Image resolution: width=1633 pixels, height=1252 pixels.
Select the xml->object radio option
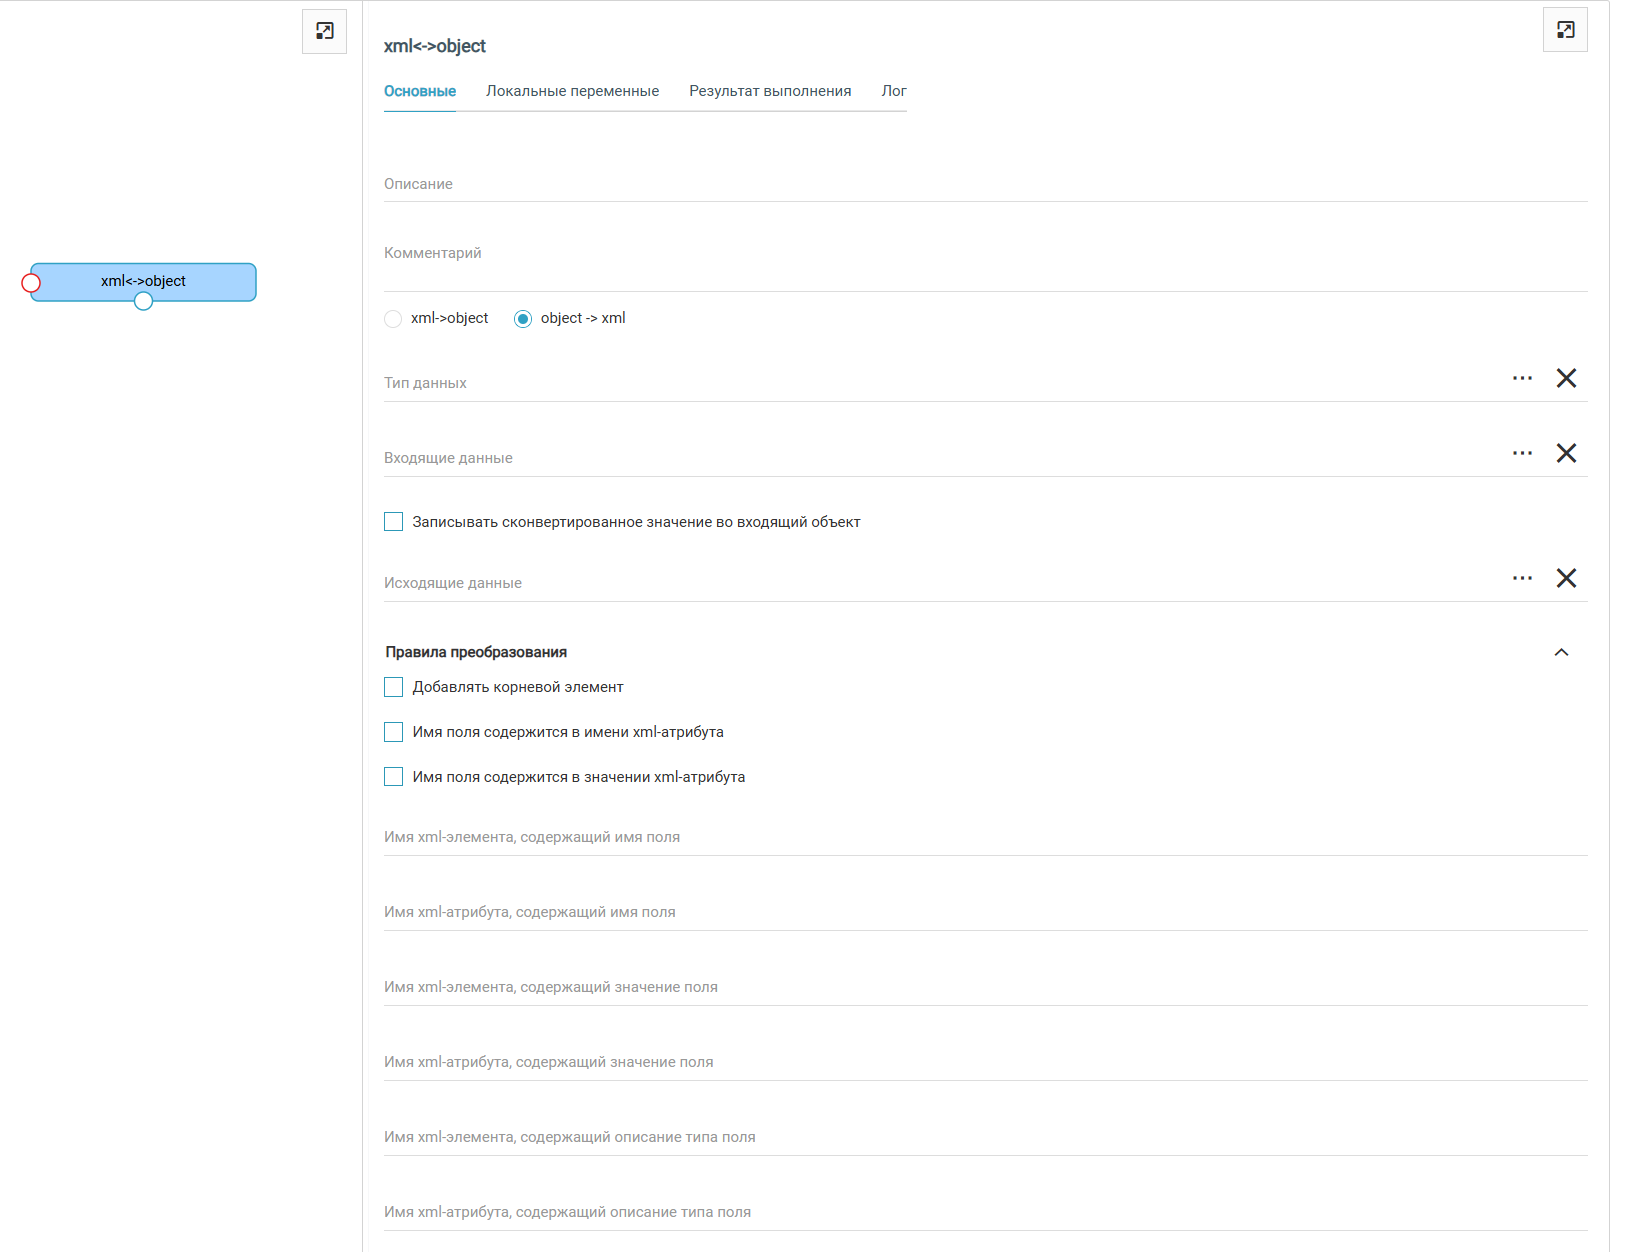[393, 319]
